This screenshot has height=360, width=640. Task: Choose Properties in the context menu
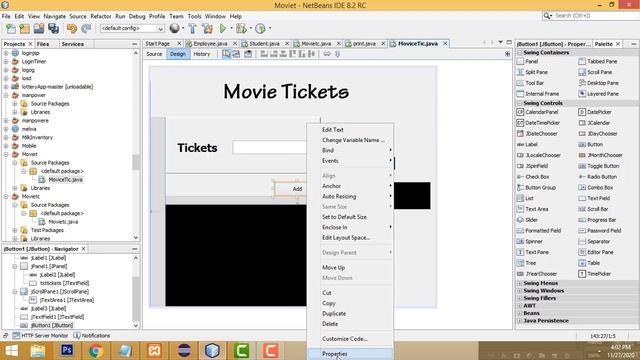[350, 354]
